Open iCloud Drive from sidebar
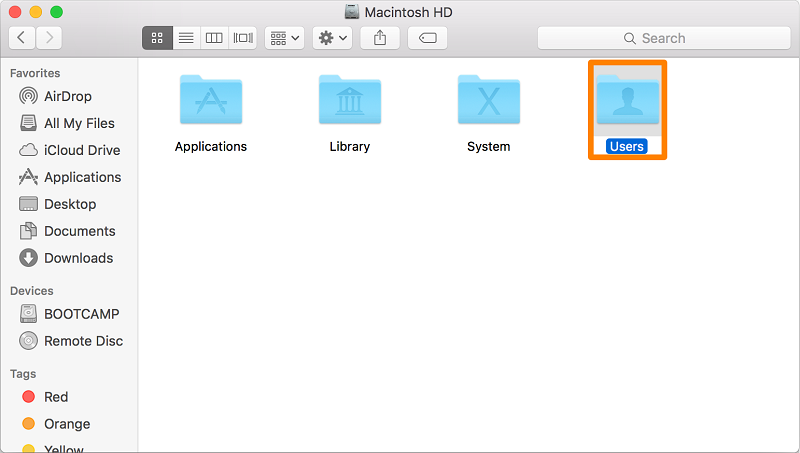 [81, 150]
